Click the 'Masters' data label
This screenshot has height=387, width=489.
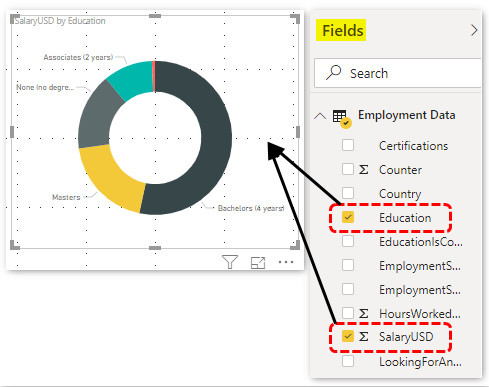pyautogui.click(x=66, y=197)
